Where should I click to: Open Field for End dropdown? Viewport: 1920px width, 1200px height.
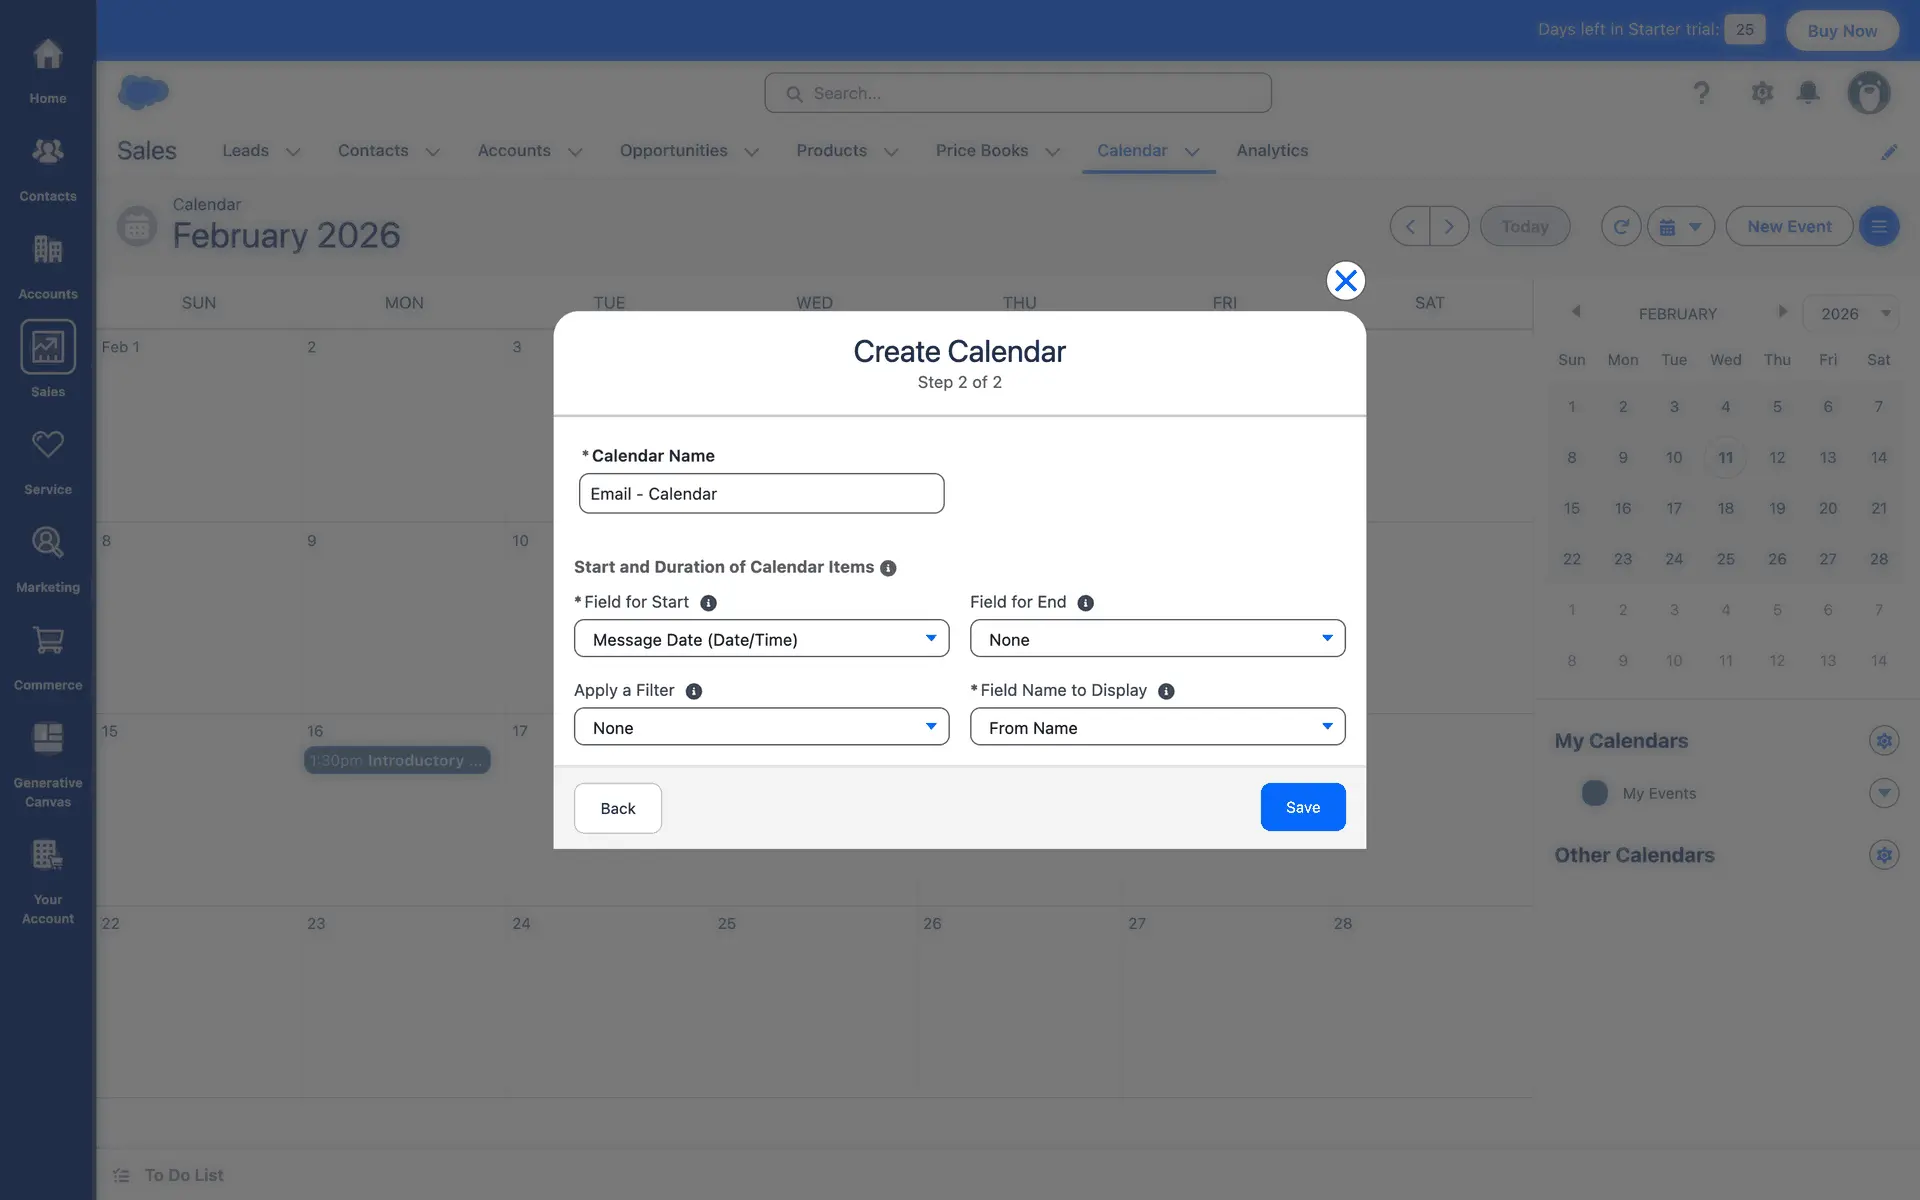coord(1157,639)
